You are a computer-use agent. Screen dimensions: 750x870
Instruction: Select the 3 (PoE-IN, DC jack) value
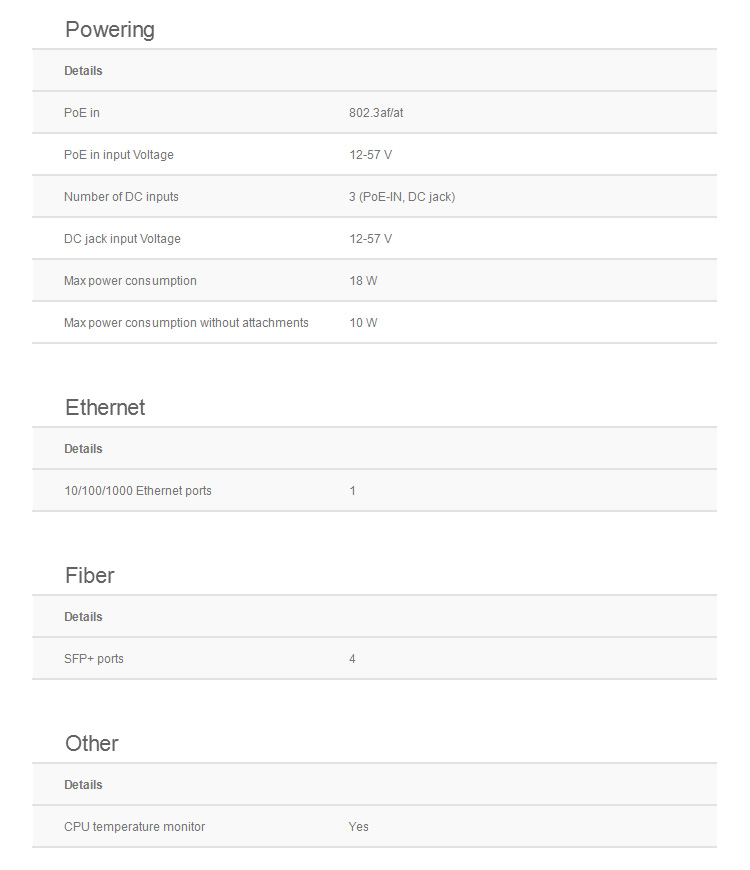click(402, 197)
